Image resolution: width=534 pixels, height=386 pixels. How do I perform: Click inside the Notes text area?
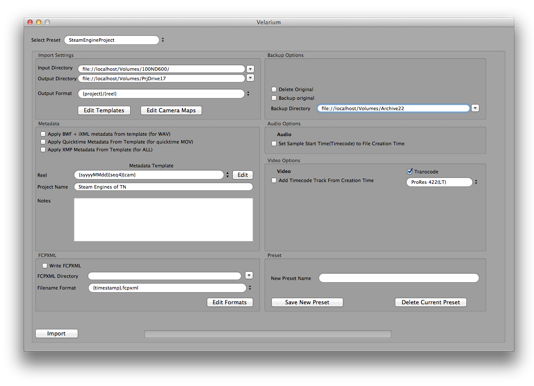(x=163, y=219)
